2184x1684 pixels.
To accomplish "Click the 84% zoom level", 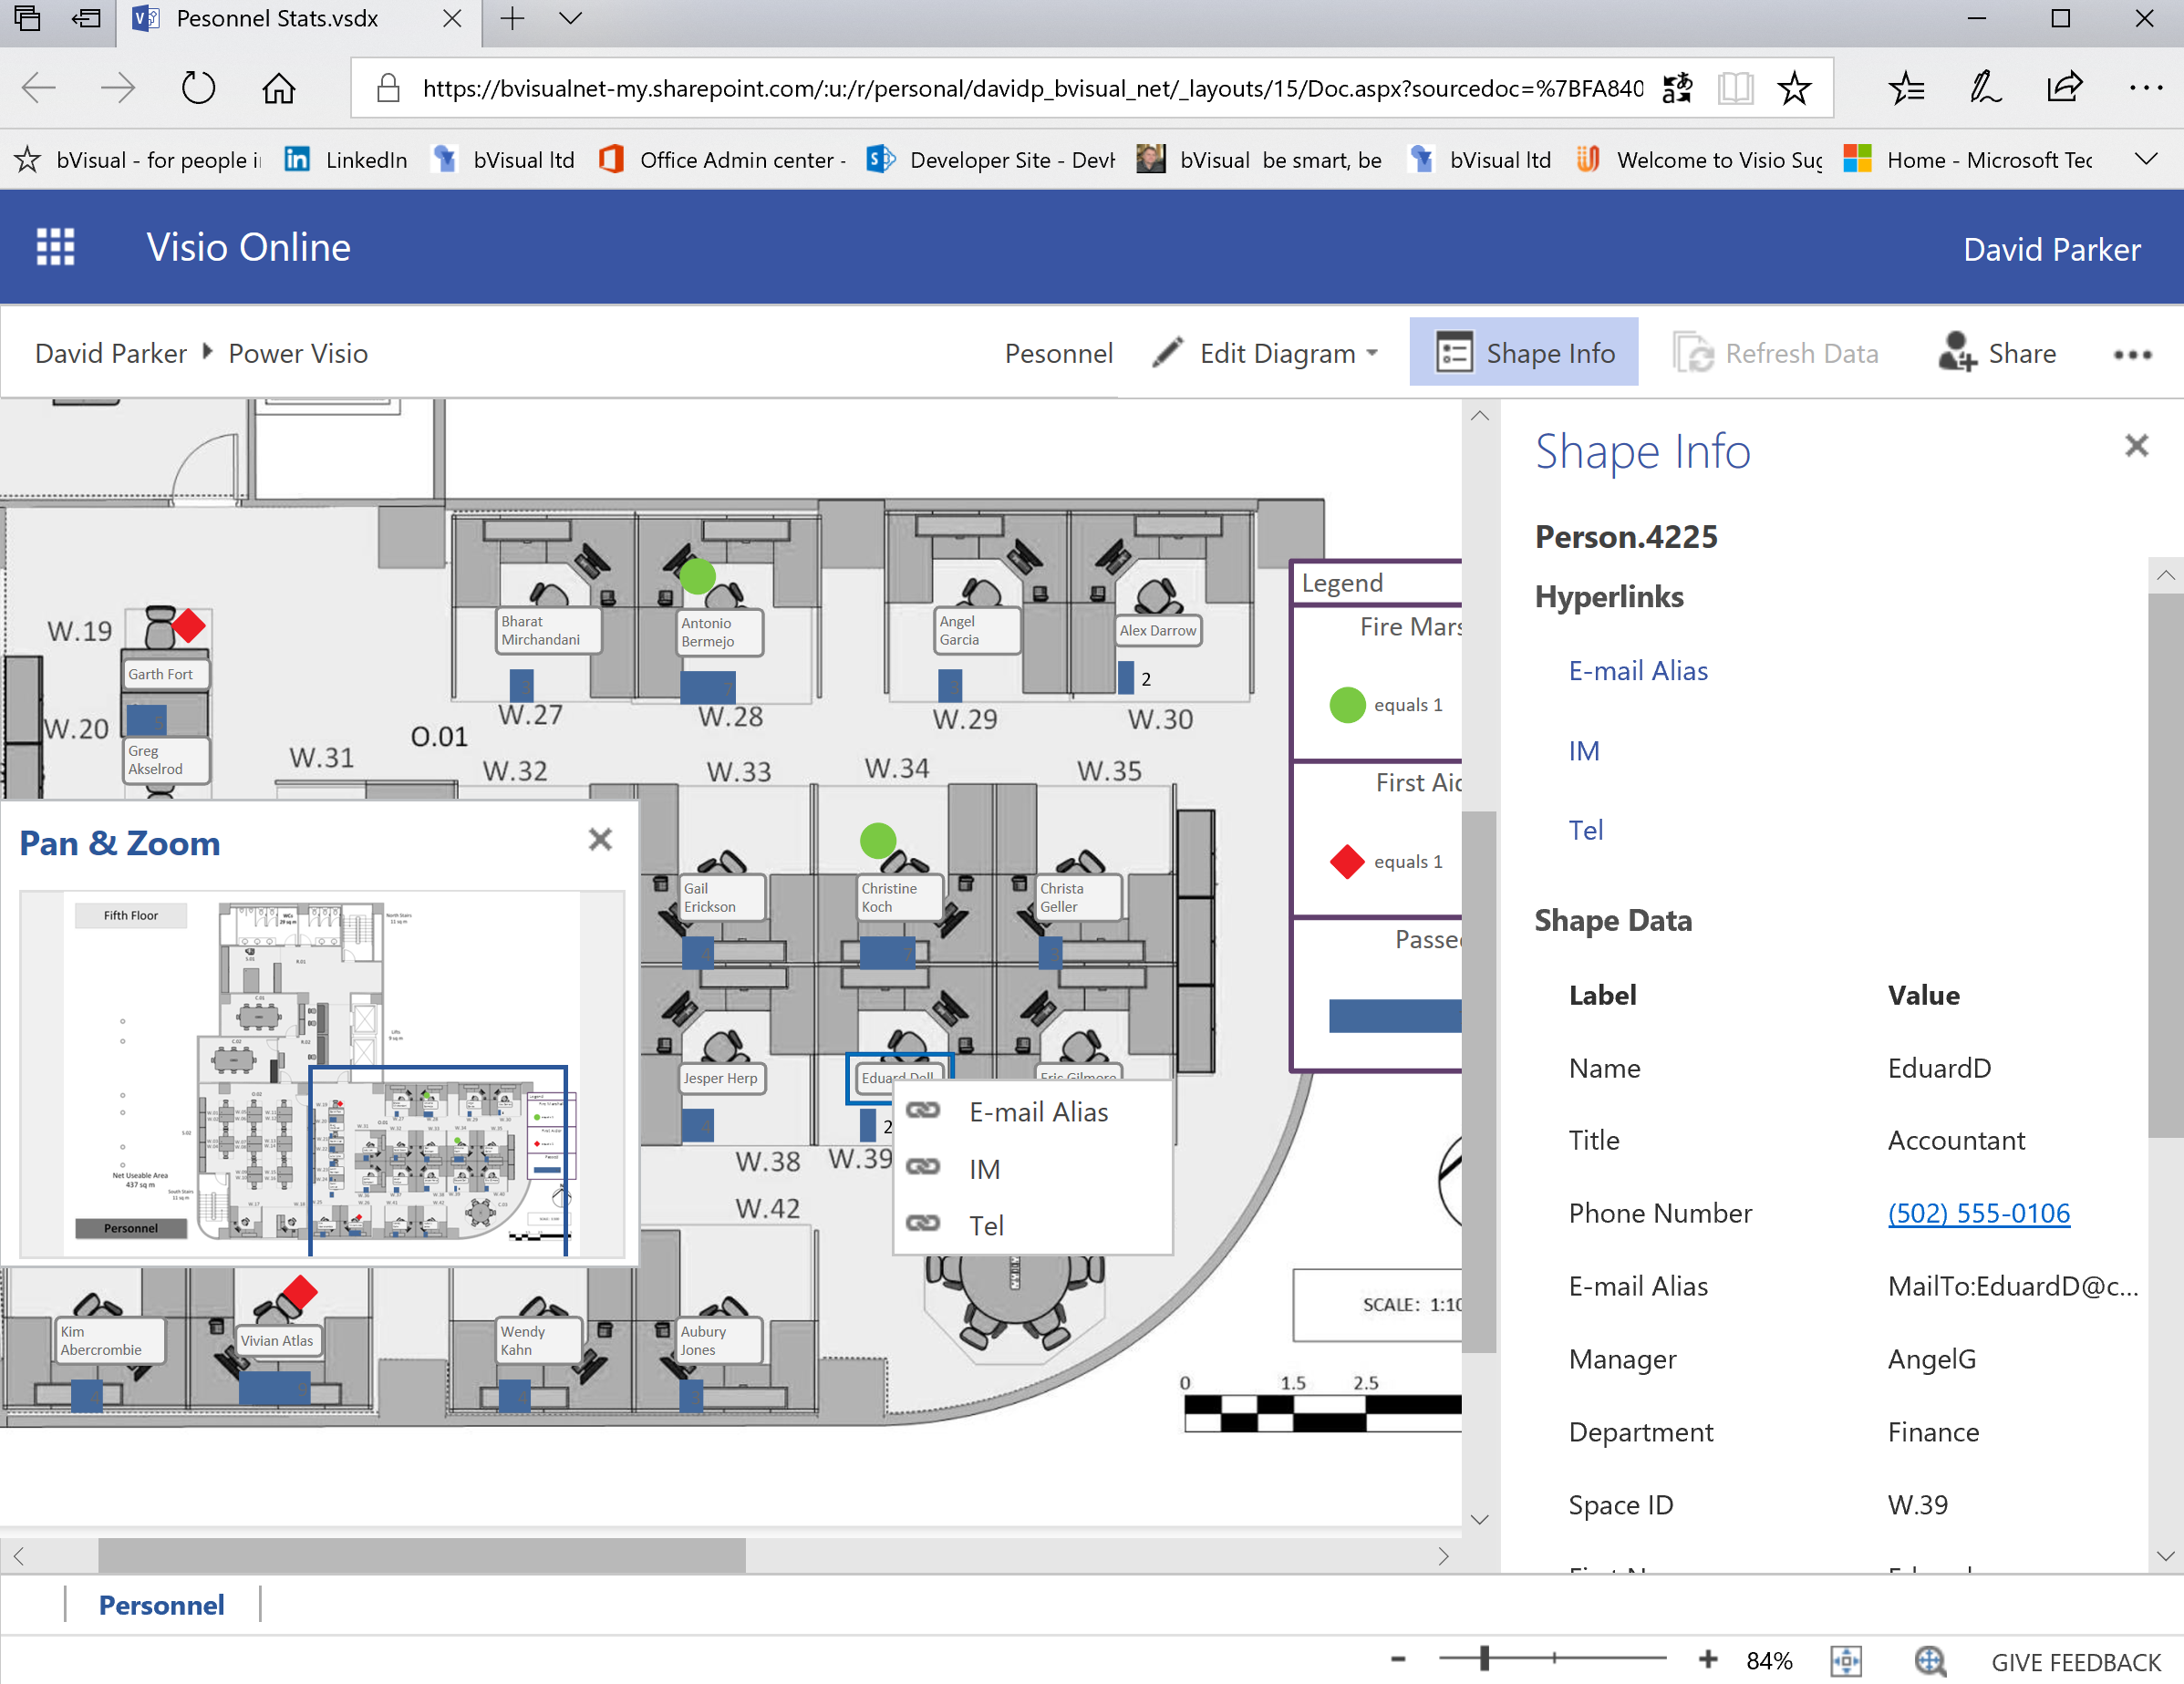I will [x=1769, y=1660].
